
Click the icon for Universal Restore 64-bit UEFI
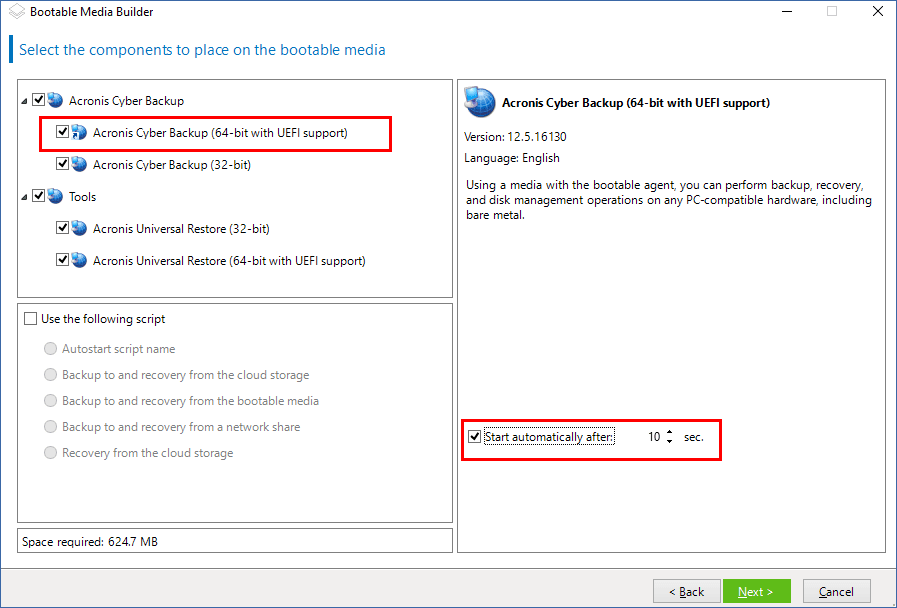pos(79,260)
